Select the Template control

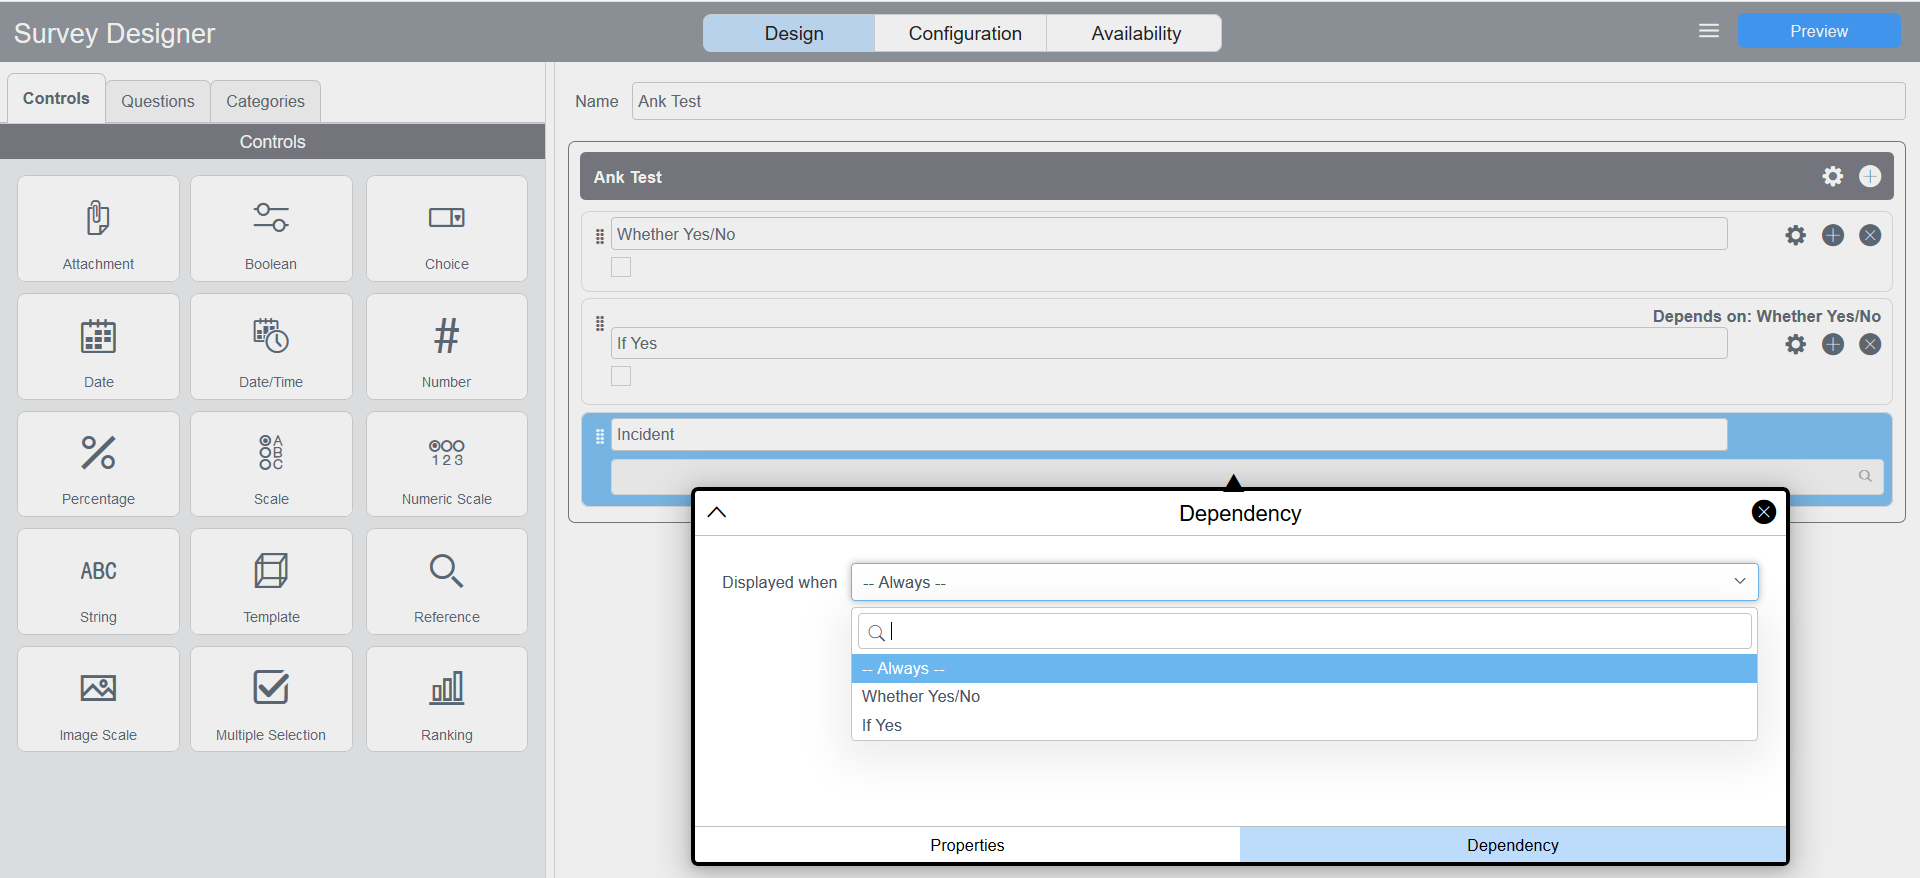[271, 582]
